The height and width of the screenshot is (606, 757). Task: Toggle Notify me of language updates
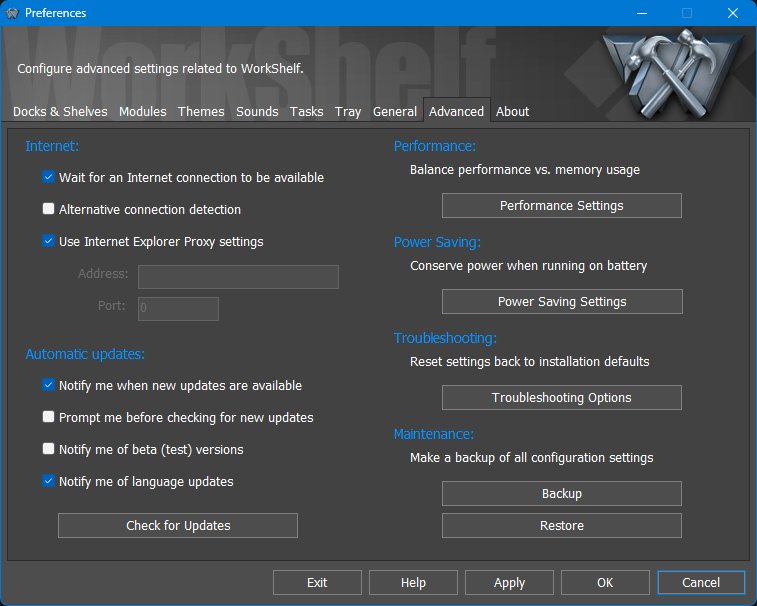(48, 481)
